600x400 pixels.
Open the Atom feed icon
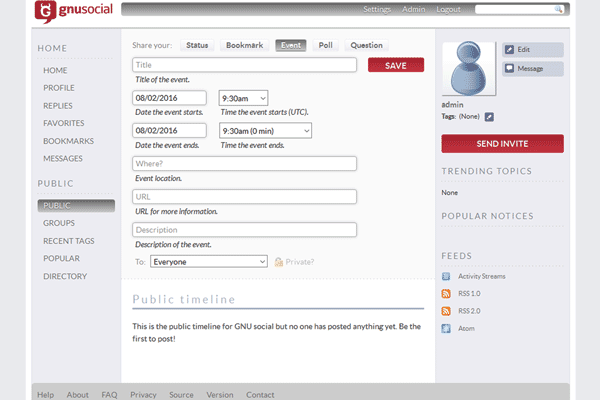[447, 328]
